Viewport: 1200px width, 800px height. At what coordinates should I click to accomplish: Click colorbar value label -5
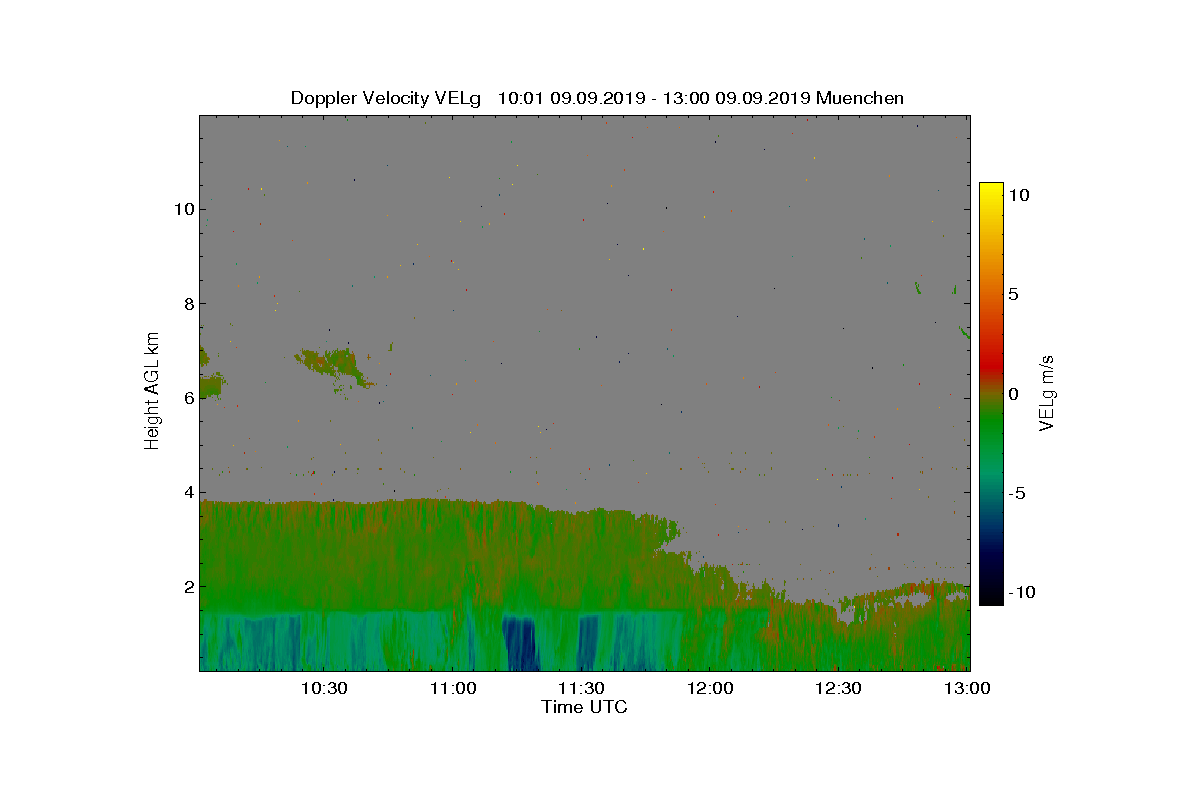[x=1016, y=493]
